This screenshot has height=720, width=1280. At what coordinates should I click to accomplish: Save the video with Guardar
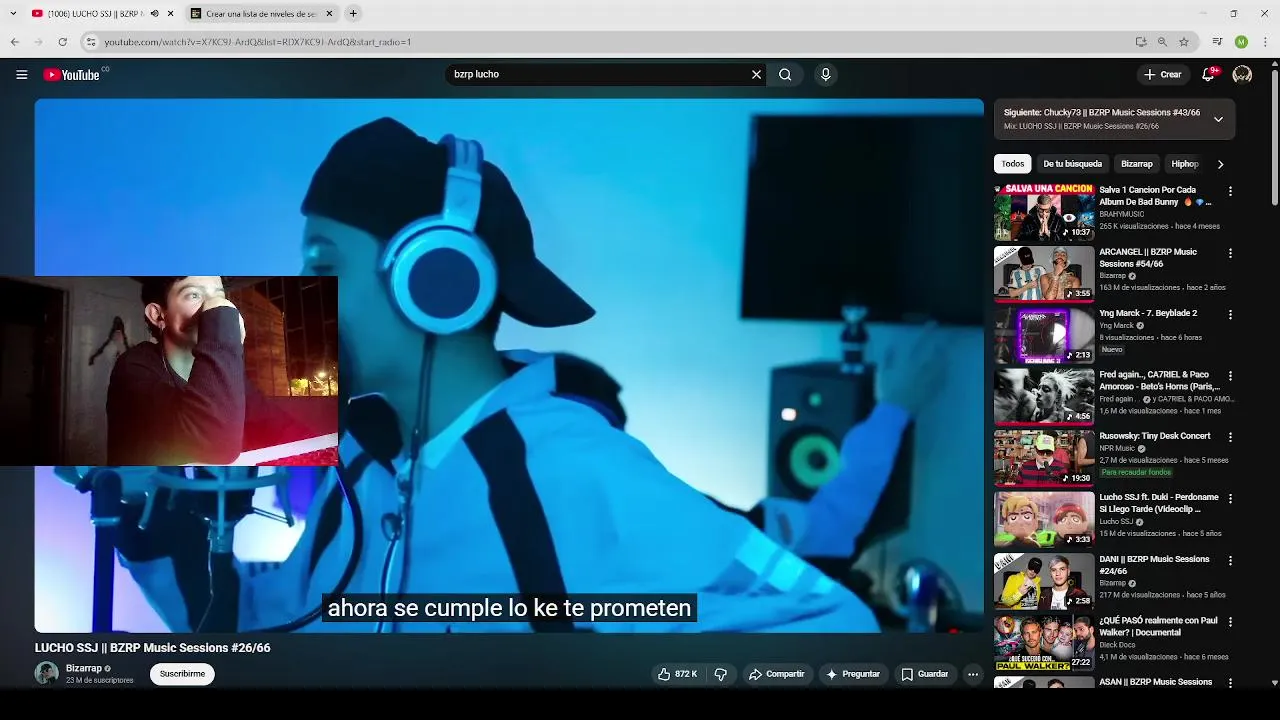924,674
